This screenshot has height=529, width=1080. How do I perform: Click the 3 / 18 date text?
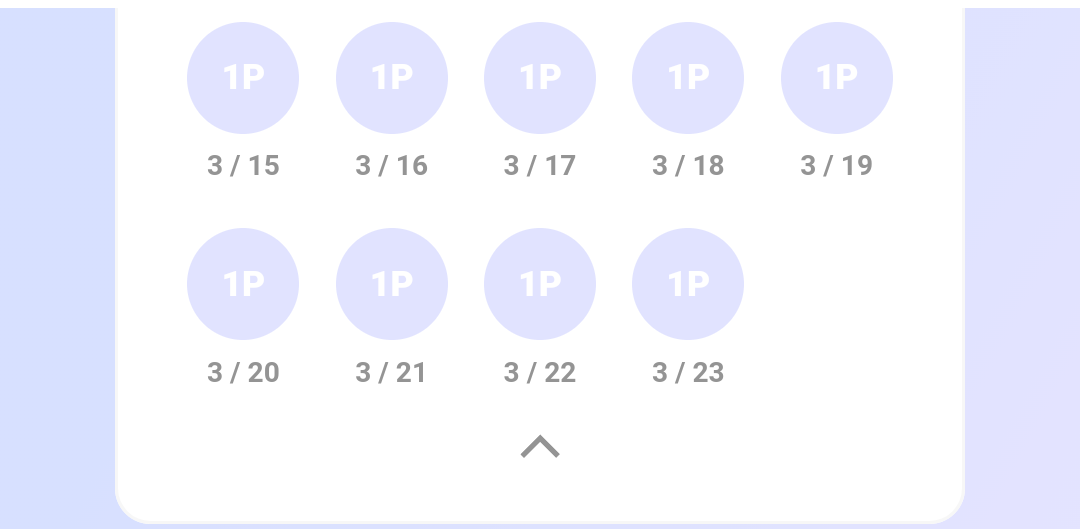[688, 166]
